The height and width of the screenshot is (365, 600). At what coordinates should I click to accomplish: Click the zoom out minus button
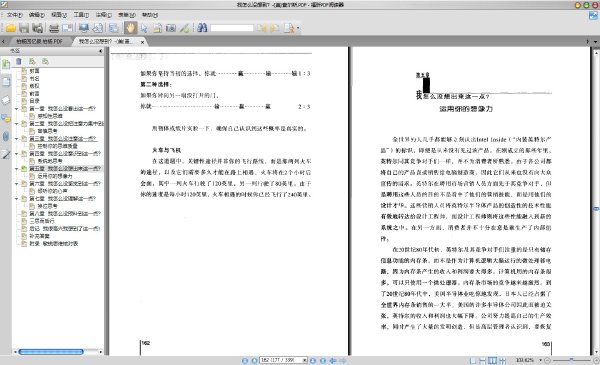(547, 360)
